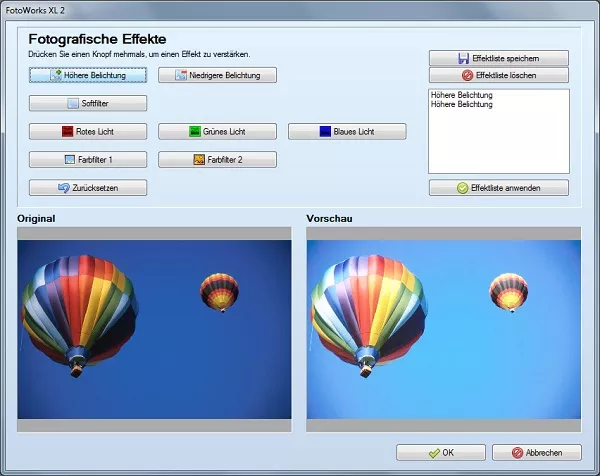Screen dimensions: 600x476
Task: Click the Farbfilter 2 icon
Action: pos(199,160)
